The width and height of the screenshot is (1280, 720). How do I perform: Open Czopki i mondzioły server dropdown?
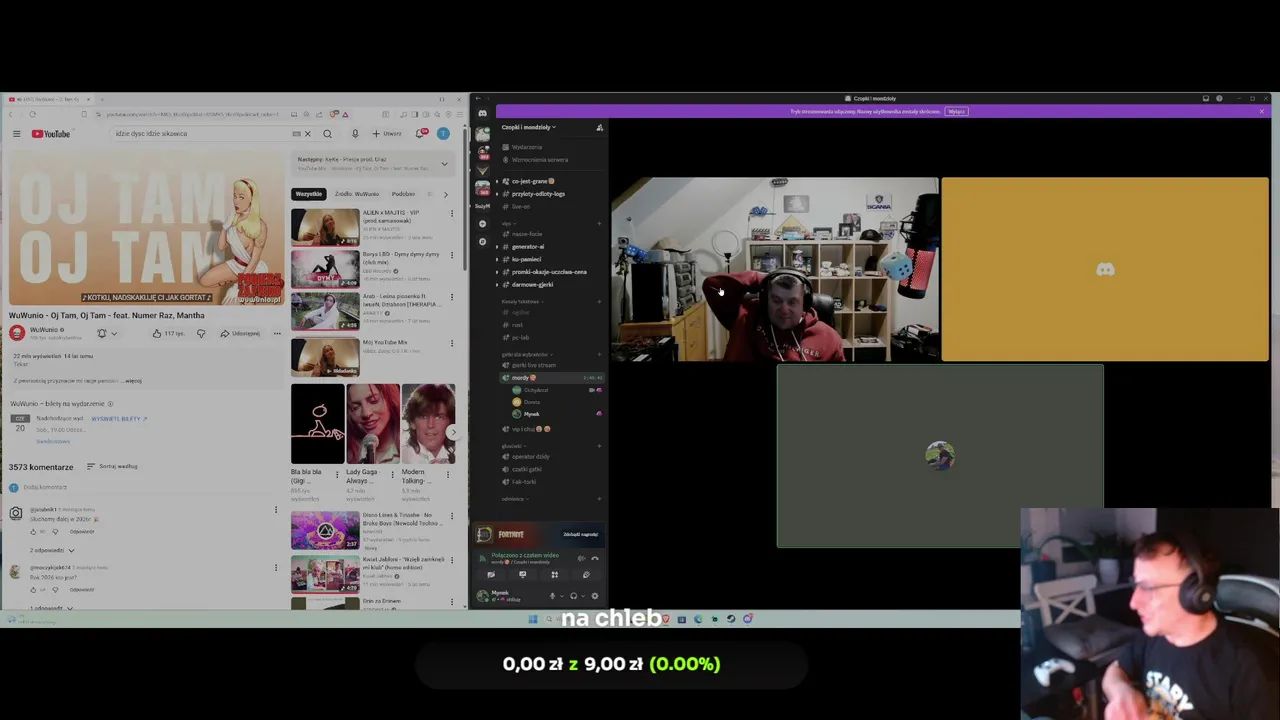pos(530,127)
